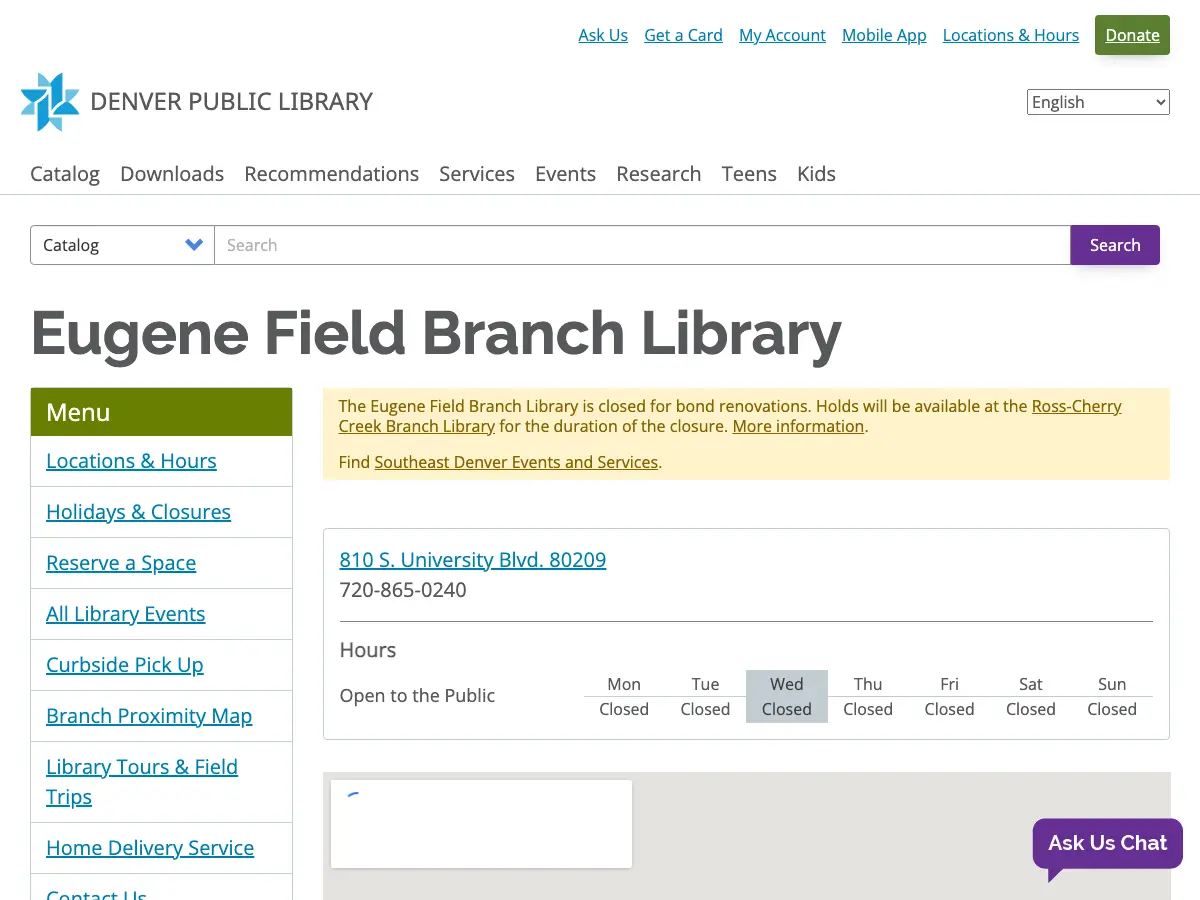1200x900 pixels.
Task: Click into the catalog Search text field
Action: [642, 245]
